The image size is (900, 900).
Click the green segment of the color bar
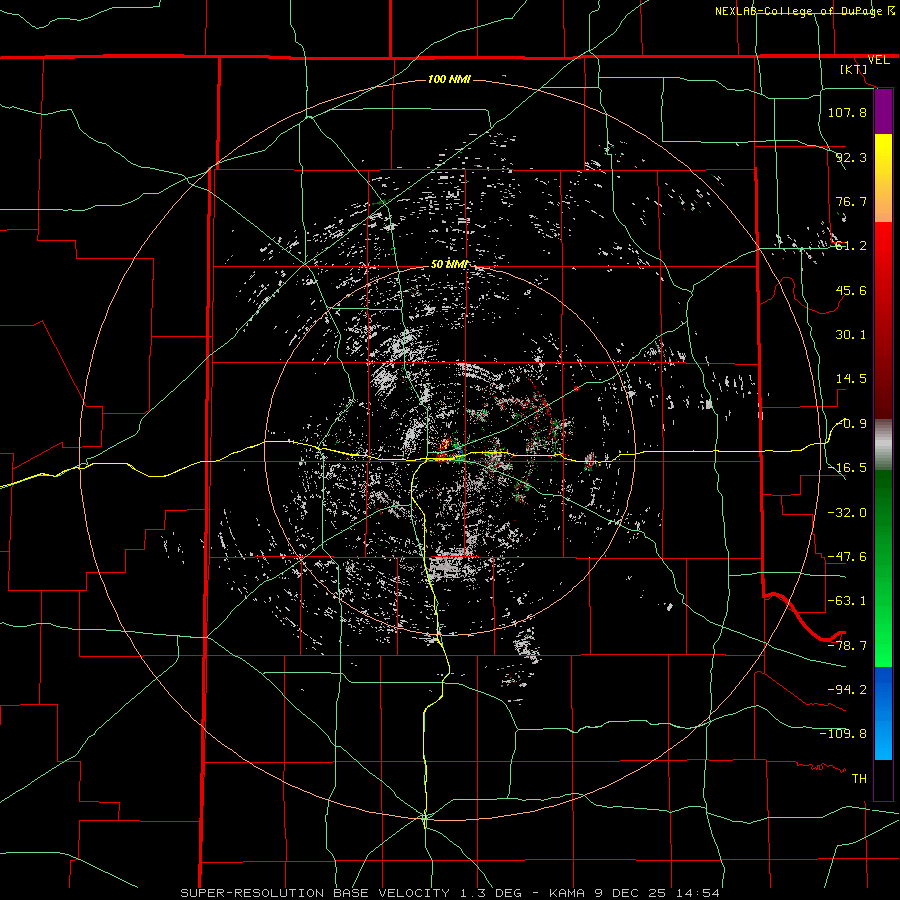[x=883, y=568]
